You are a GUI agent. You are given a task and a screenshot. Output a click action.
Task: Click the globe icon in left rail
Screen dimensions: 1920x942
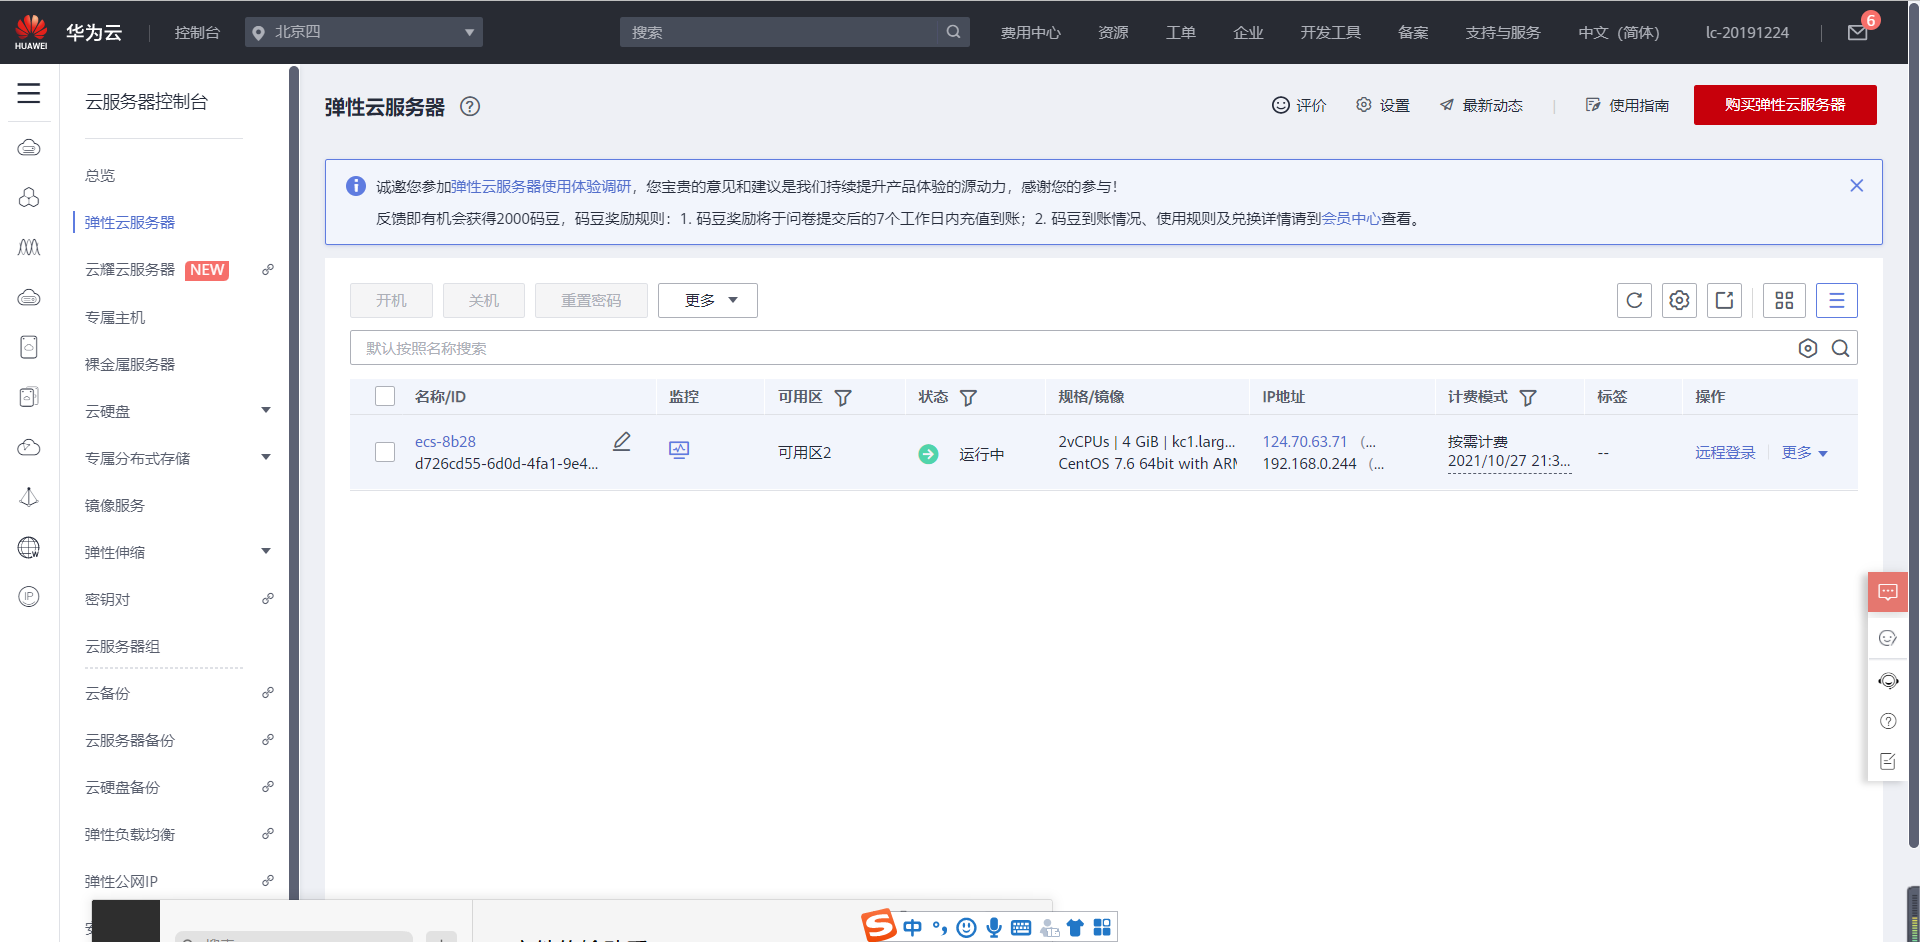[x=29, y=547]
